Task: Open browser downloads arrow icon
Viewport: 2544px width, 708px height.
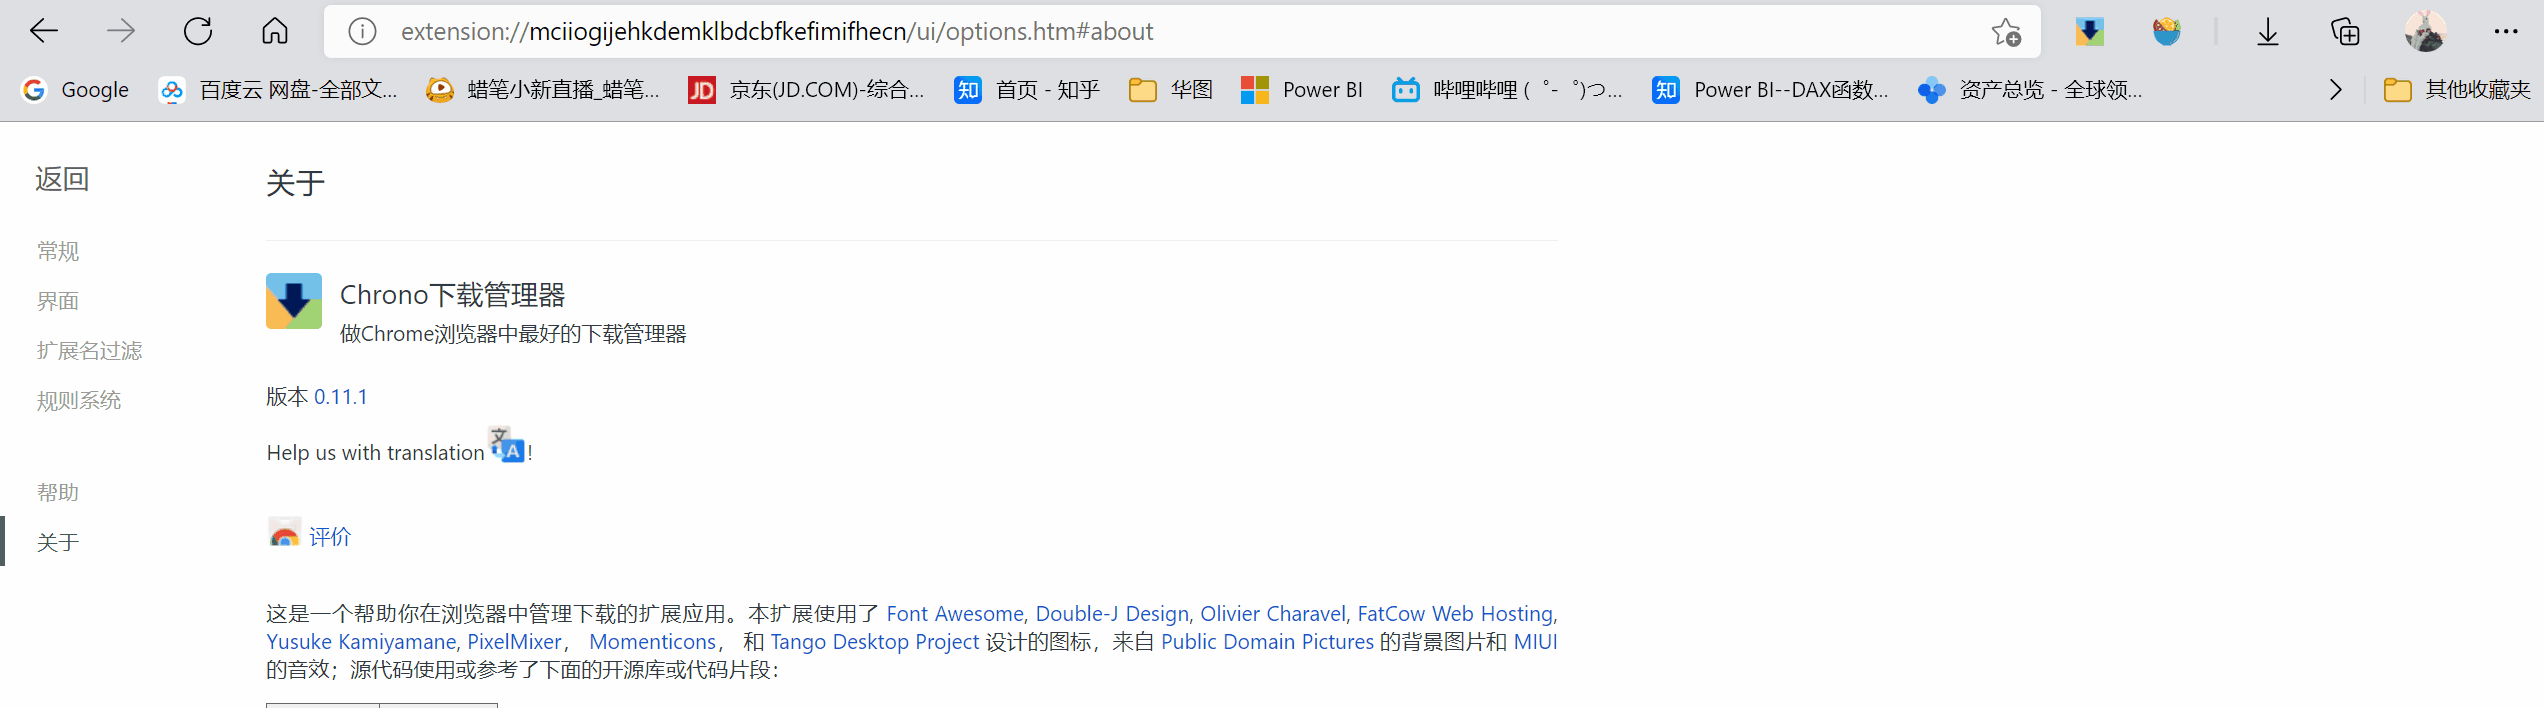Action: coord(2268,32)
